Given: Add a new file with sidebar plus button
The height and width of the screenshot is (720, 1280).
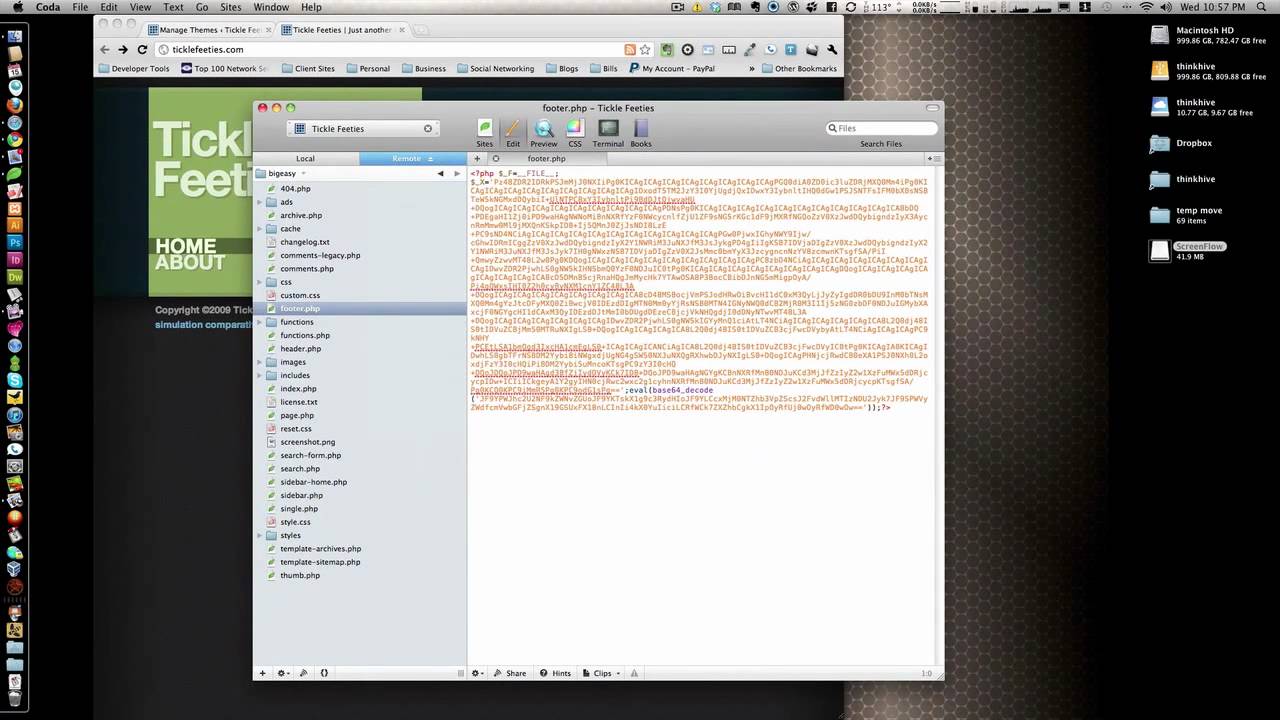Looking at the screenshot, I should [x=263, y=673].
